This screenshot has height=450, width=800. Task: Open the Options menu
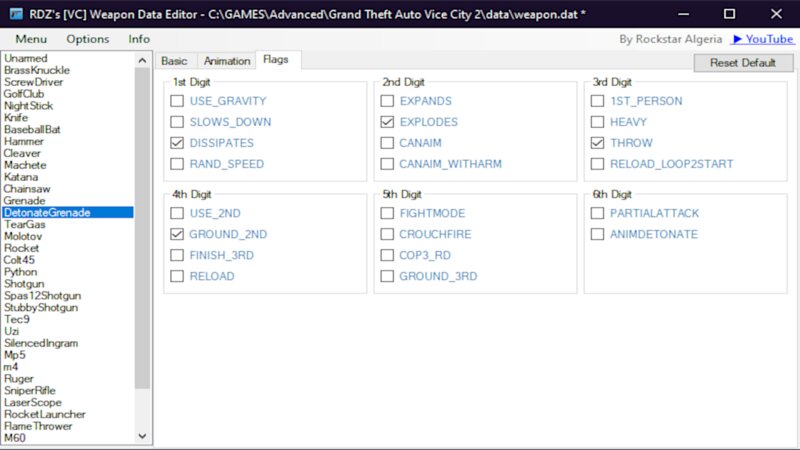point(88,39)
